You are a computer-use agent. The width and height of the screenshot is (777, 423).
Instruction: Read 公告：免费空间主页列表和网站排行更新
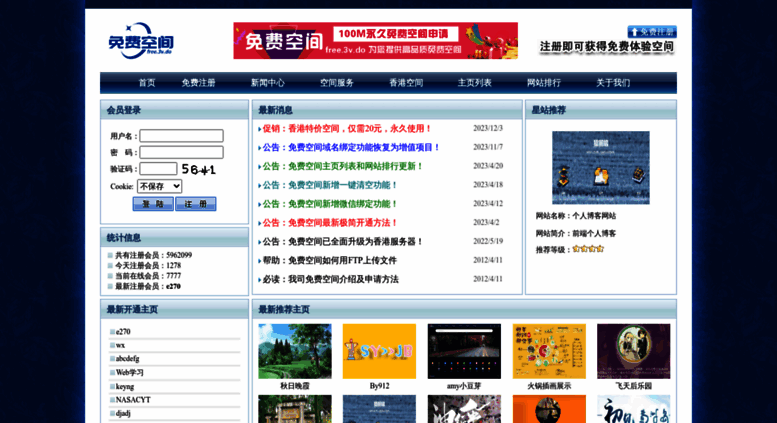342,166
